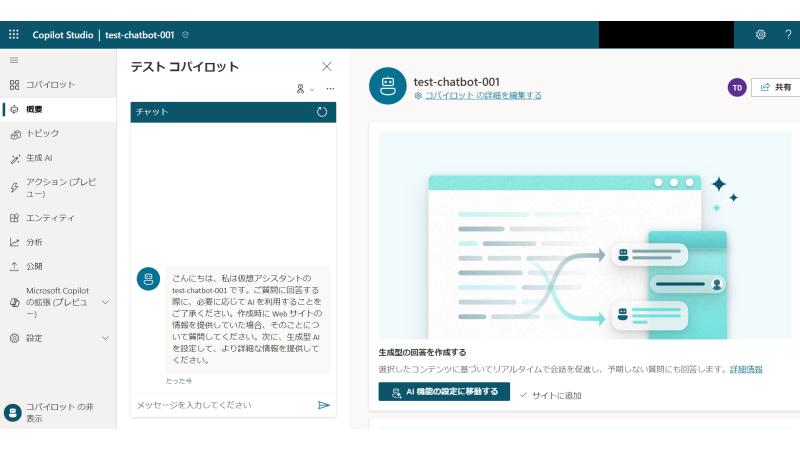Focus the メッセージを入力してください input
800x450 pixels.
[x=222, y=405]
